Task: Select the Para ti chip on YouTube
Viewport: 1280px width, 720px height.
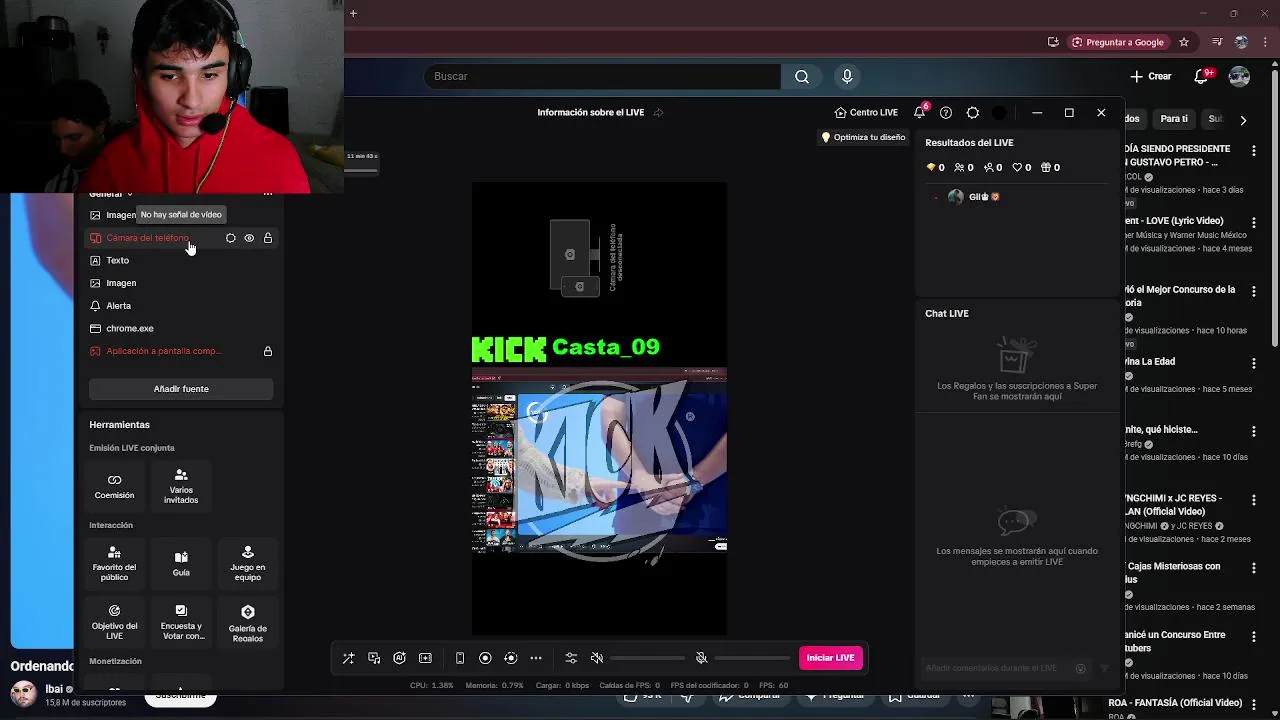Action: pyautogui.click(x=1174, y=119)
